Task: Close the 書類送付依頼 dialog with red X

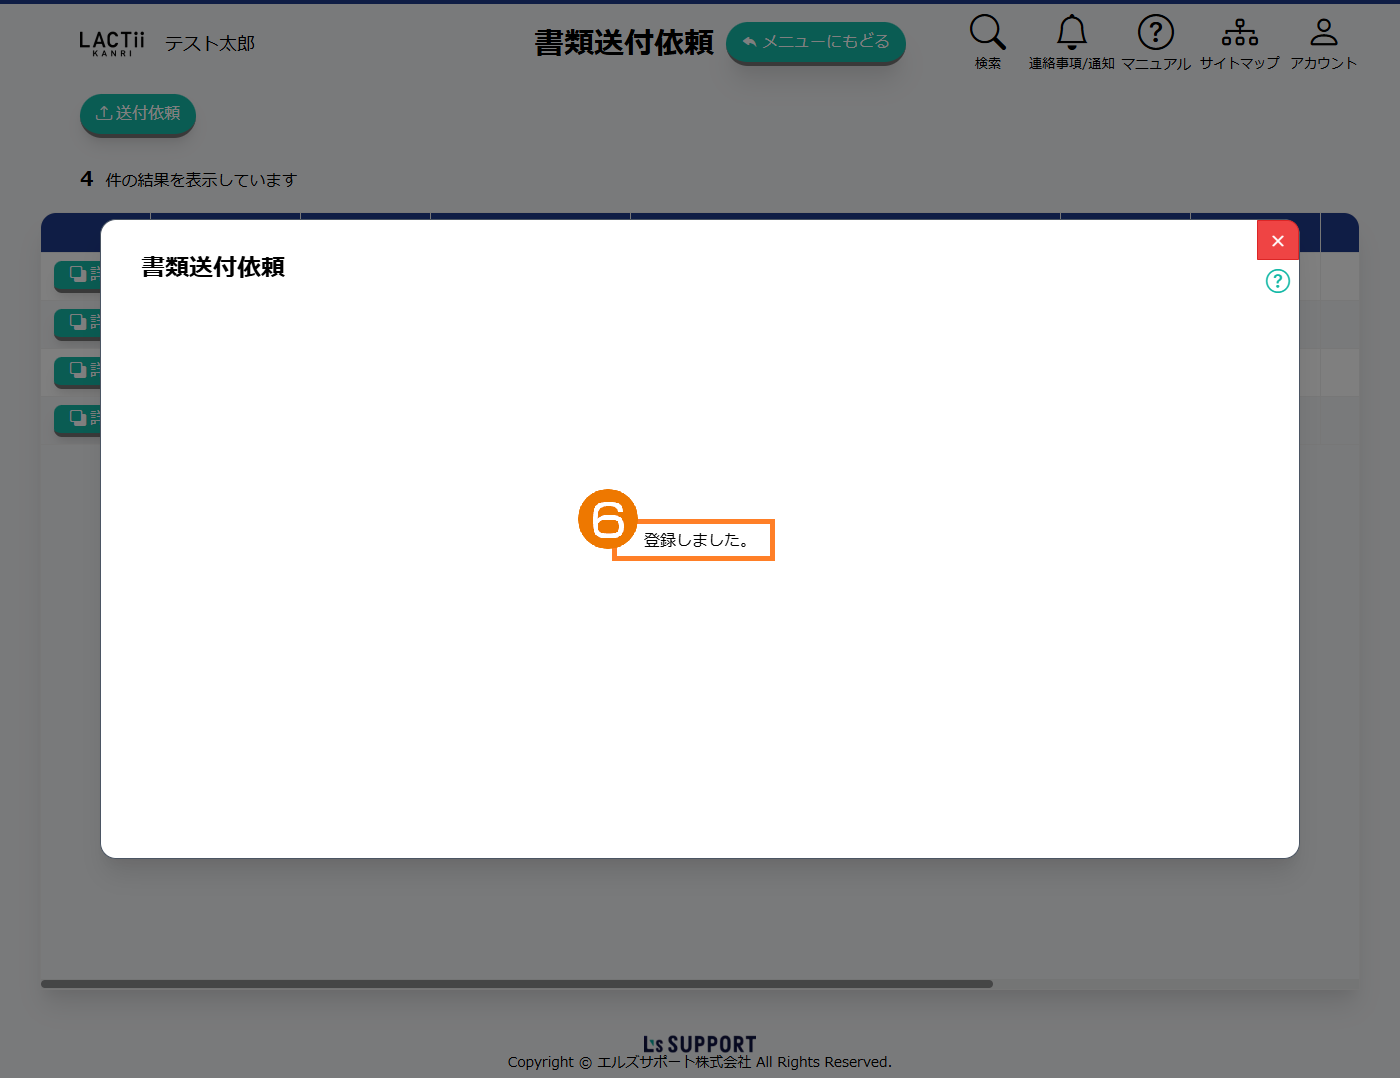Action: [x=1277, y=241]
